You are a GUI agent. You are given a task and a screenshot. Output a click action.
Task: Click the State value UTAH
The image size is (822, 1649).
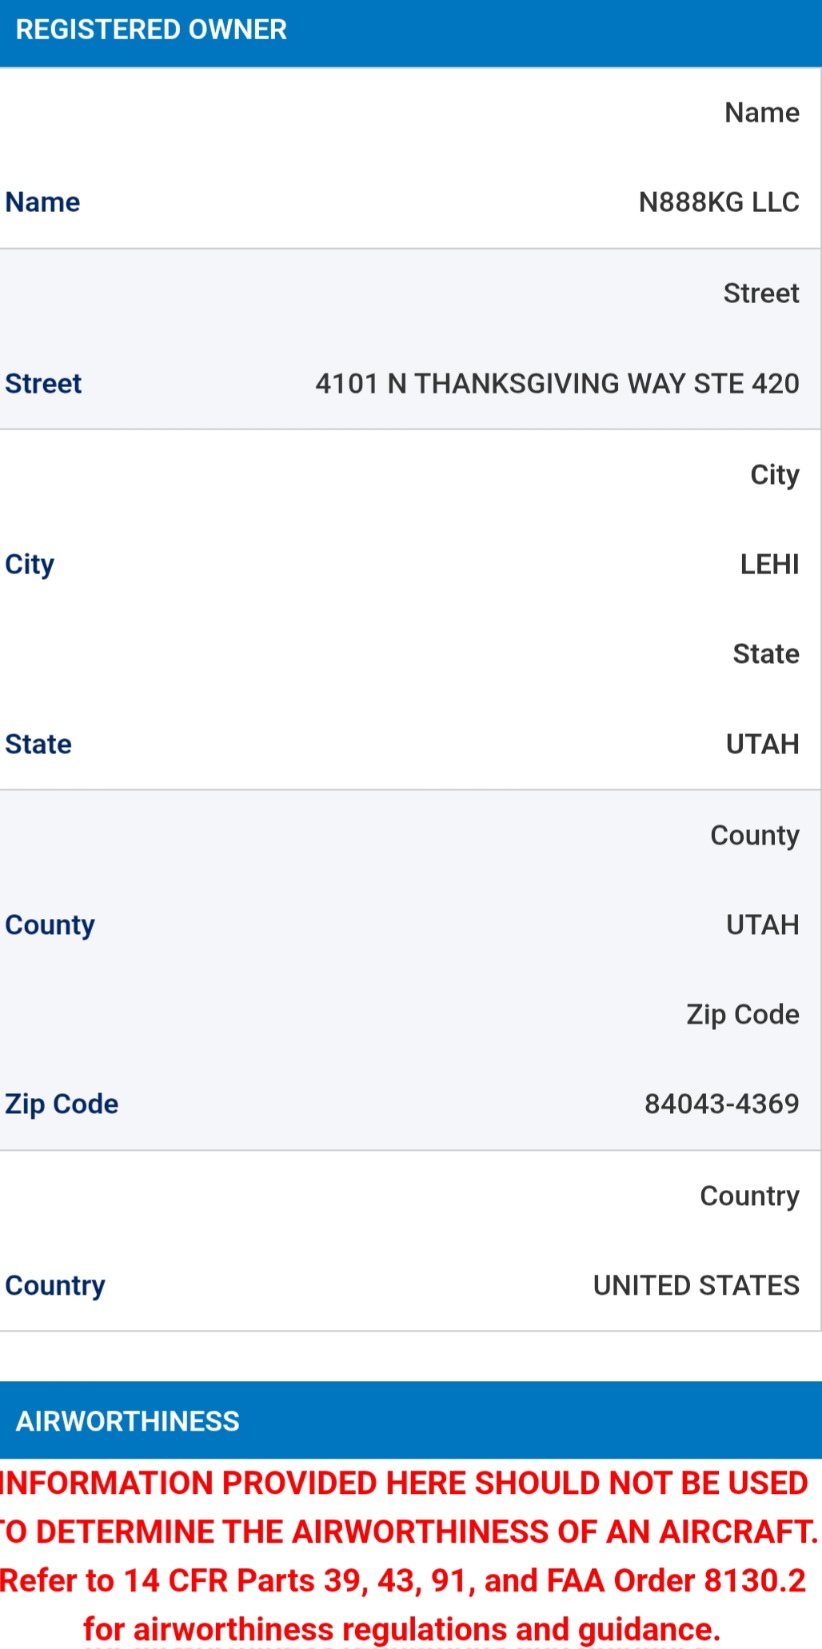762,744
